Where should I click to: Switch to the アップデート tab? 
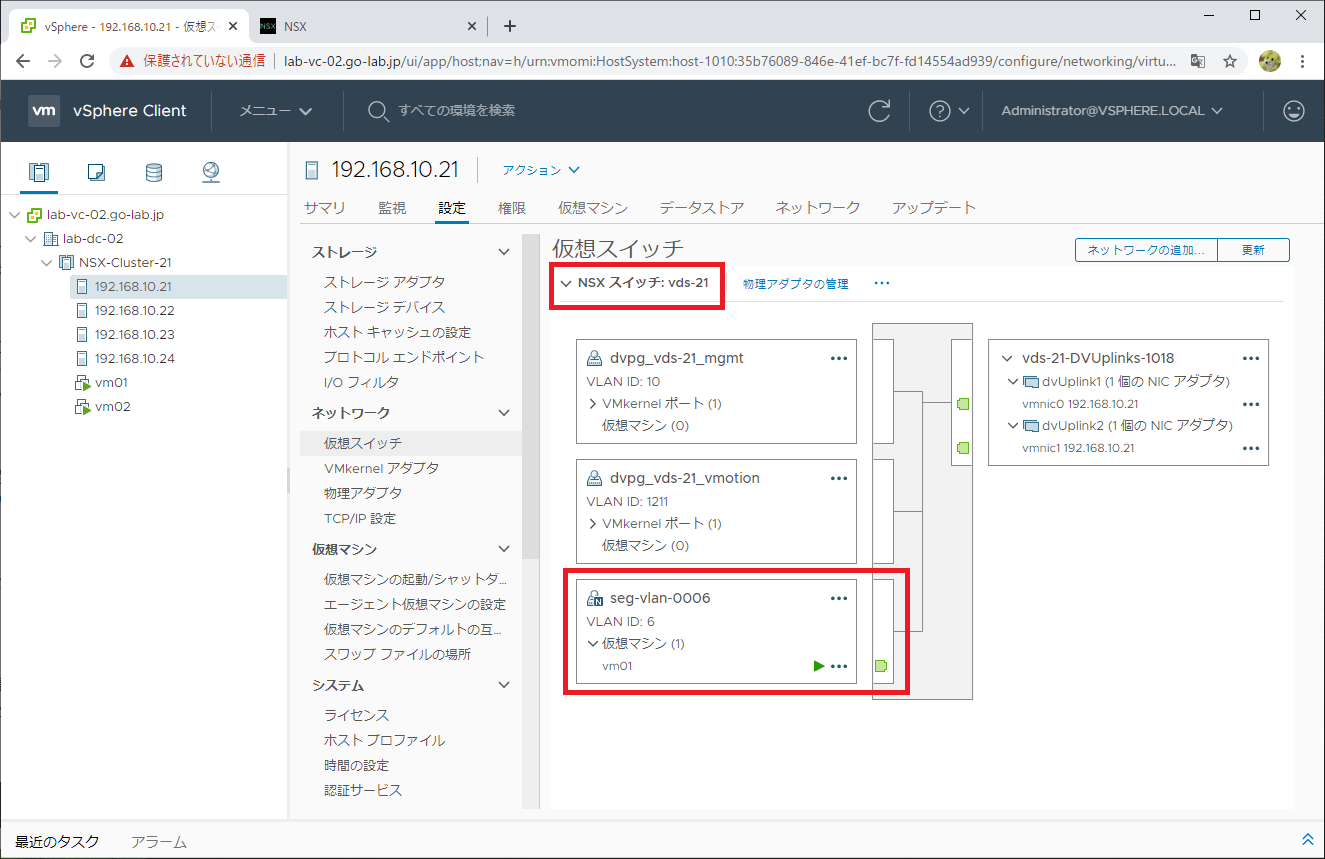tap(934, 208)
